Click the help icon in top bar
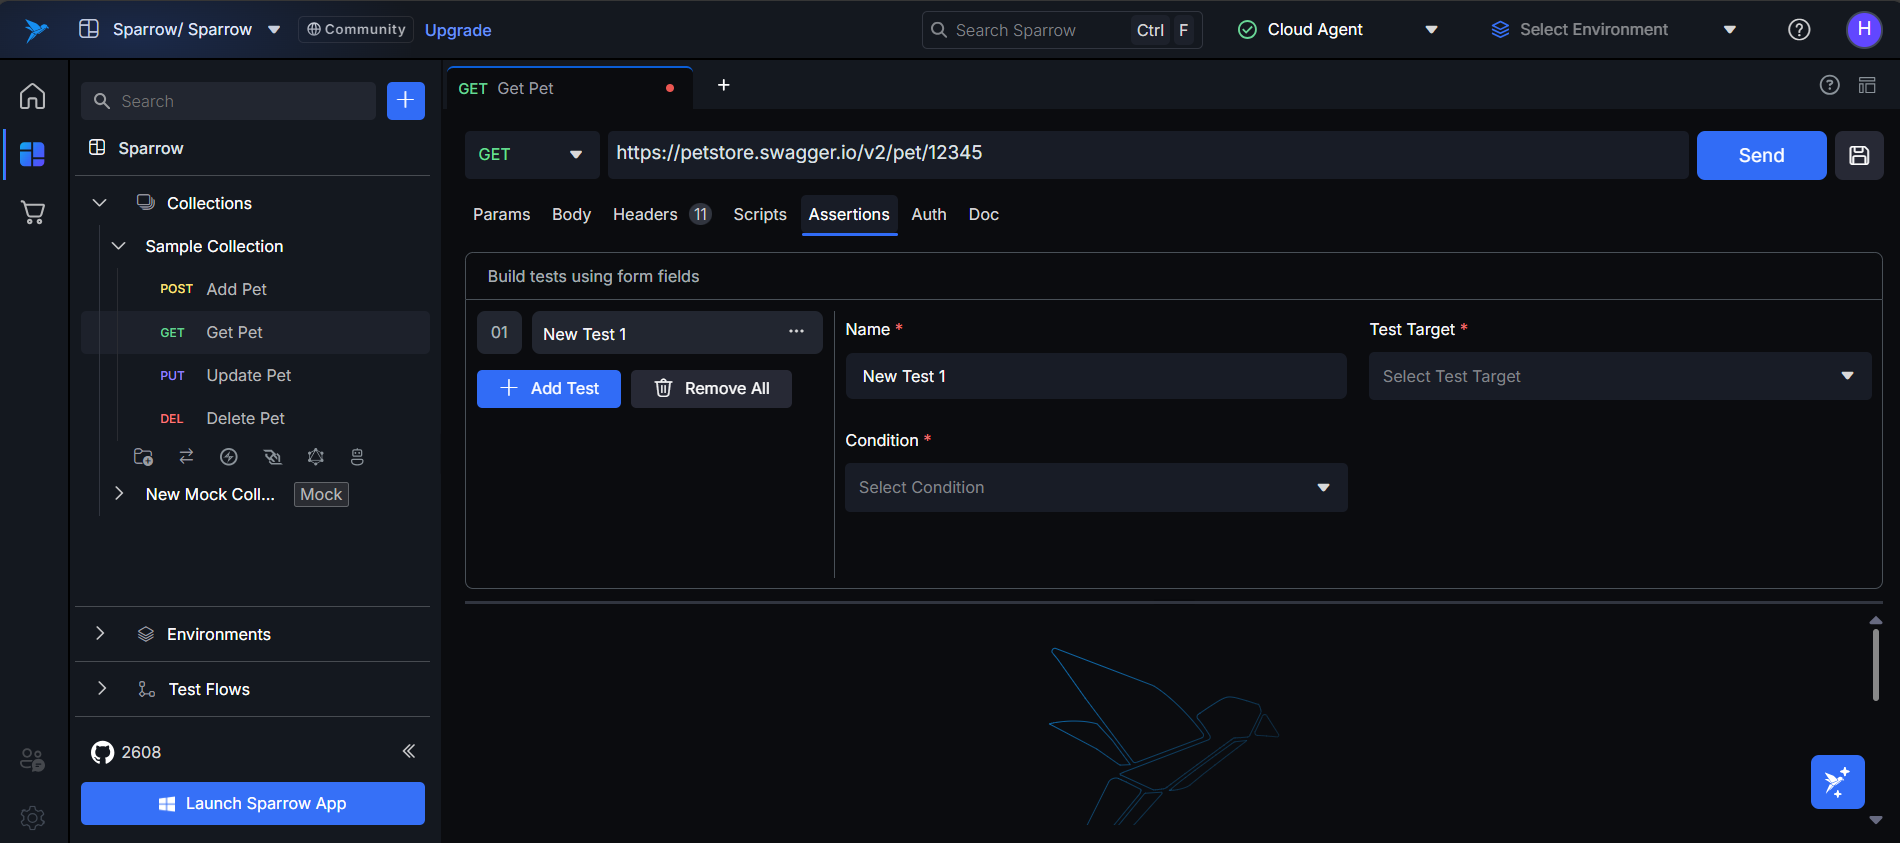This screenshot has height=843, width=1900. [1799, 30]
